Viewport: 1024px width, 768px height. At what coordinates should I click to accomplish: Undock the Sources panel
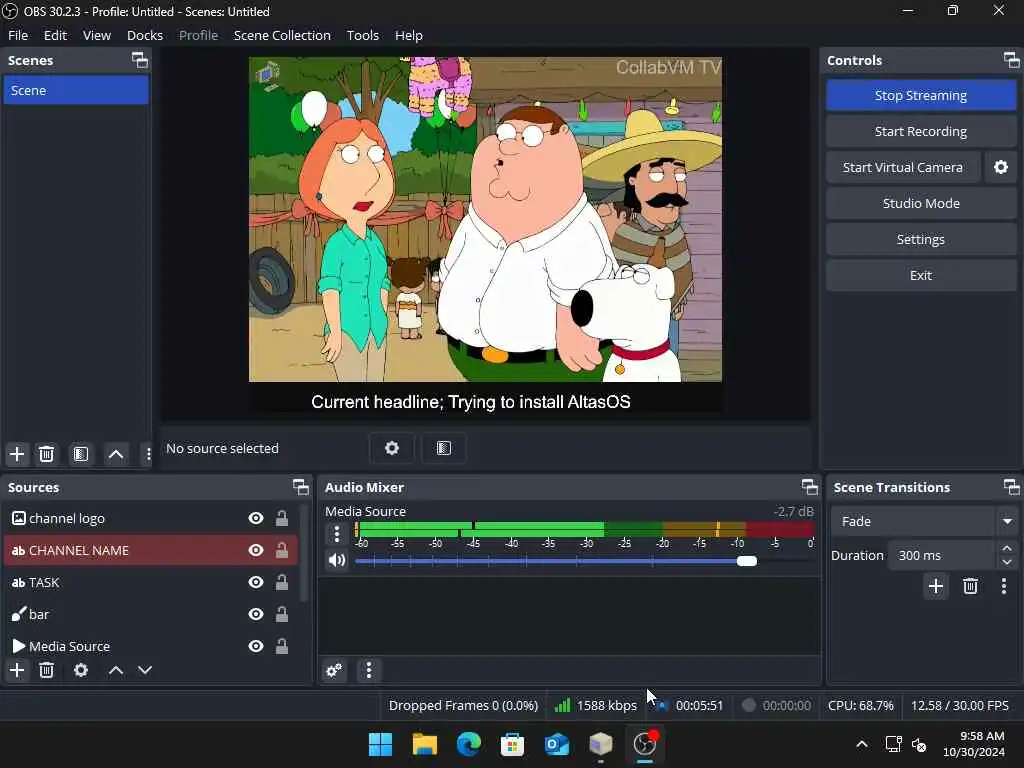pyautogui.click(x=300, y=487)
